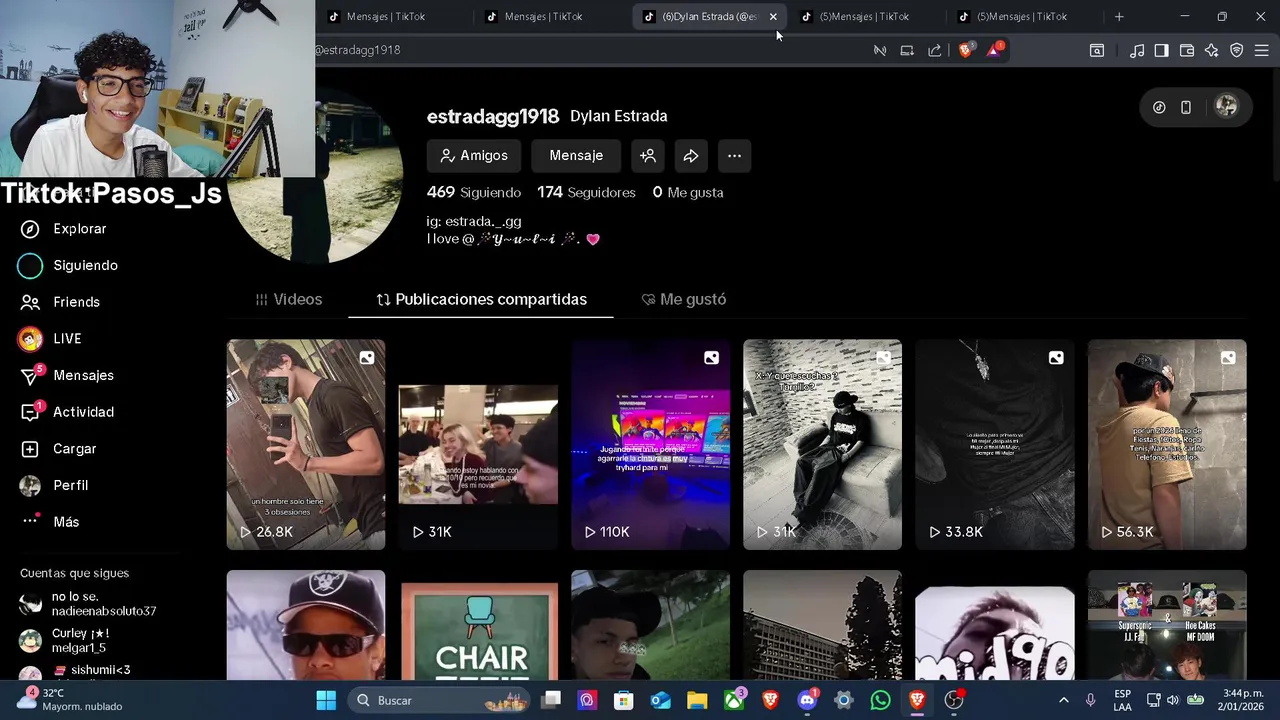Open the Supersonic MF DOOM video thumbnail
Viewport: 1280px width, 720px height.
coord(1167,625)
